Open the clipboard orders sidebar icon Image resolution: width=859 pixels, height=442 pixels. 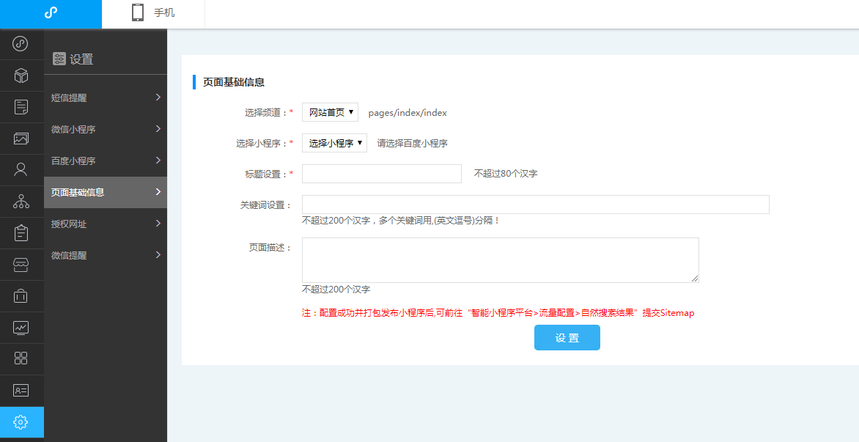point(21,233)
